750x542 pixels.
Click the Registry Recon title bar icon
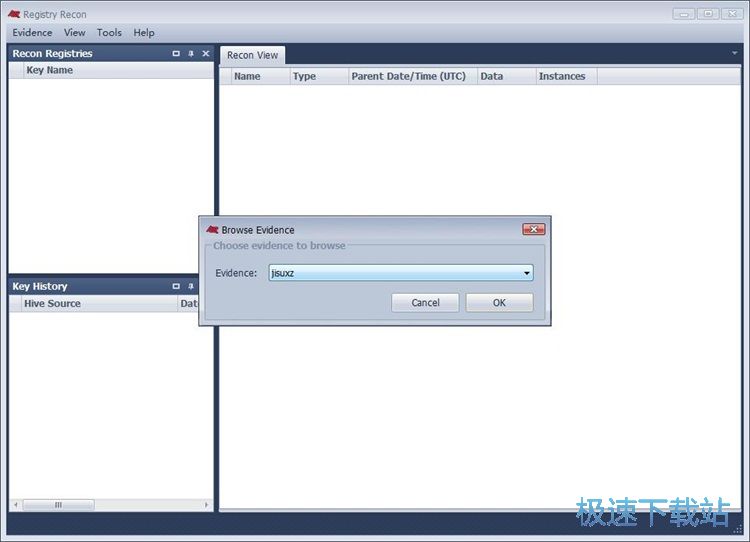tap(14, 14)
